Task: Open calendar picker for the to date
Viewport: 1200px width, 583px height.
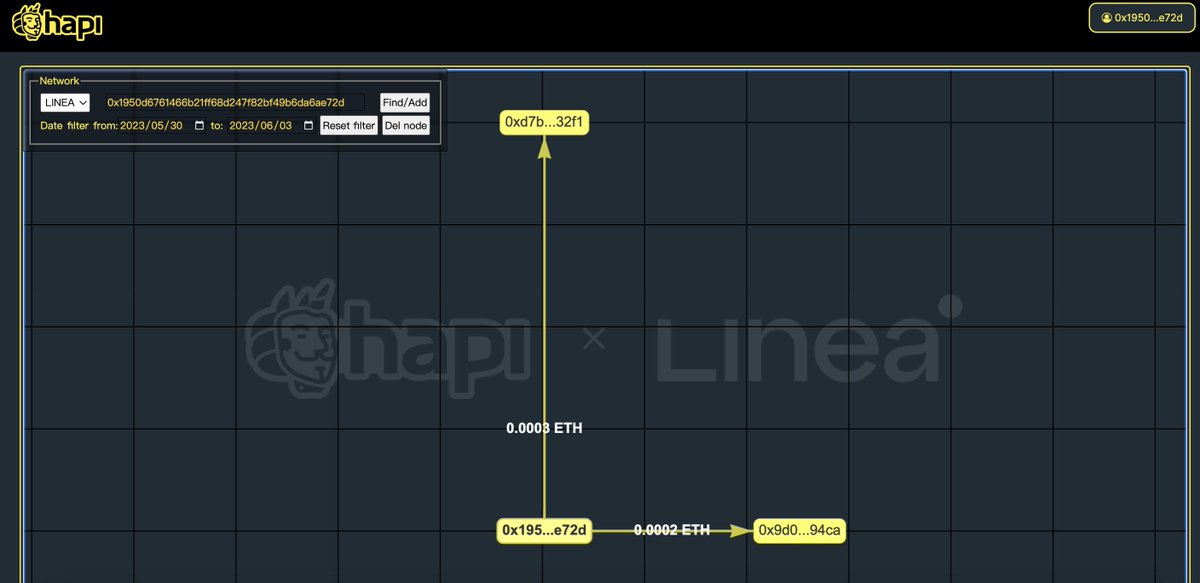Action: (308, 126)
